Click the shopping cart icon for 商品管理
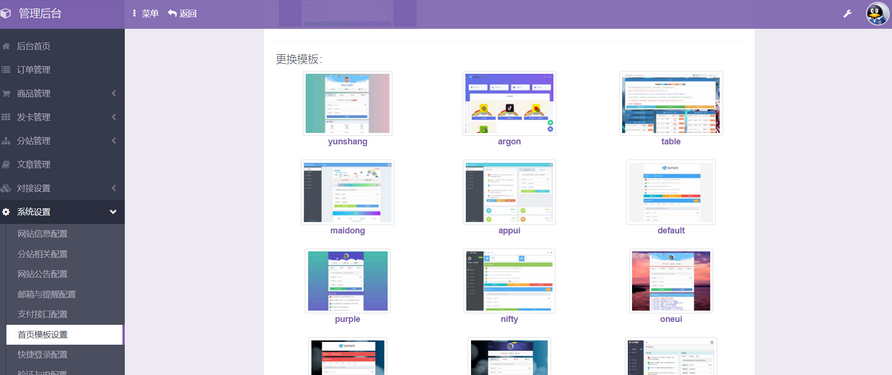The width and height of the screenshot is (892, 375). [x=6, y=93]
